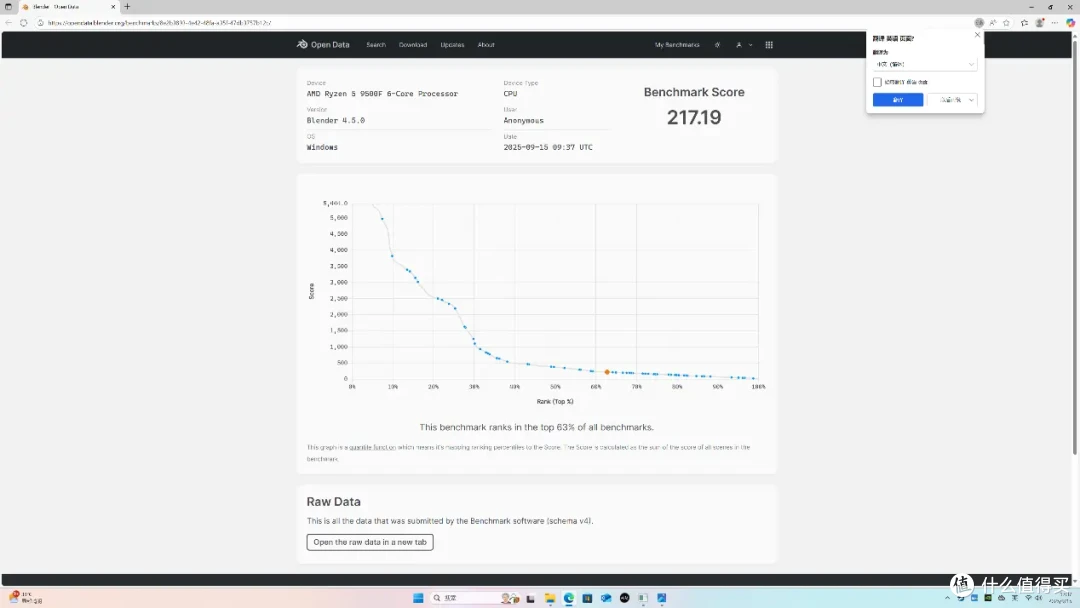The width and height of the screenshot is (1080, 608).
Task: Follow the quantile function link
Action: point(372,447)
